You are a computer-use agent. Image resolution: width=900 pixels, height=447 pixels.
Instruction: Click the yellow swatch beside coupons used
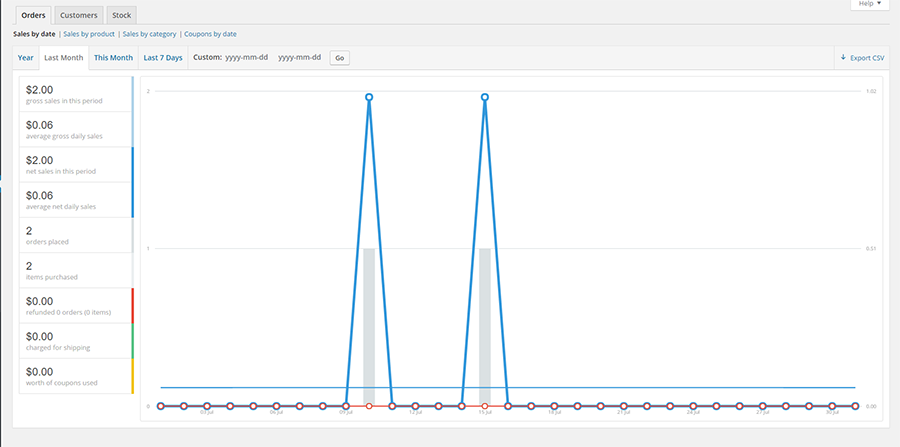pos(133,376)
